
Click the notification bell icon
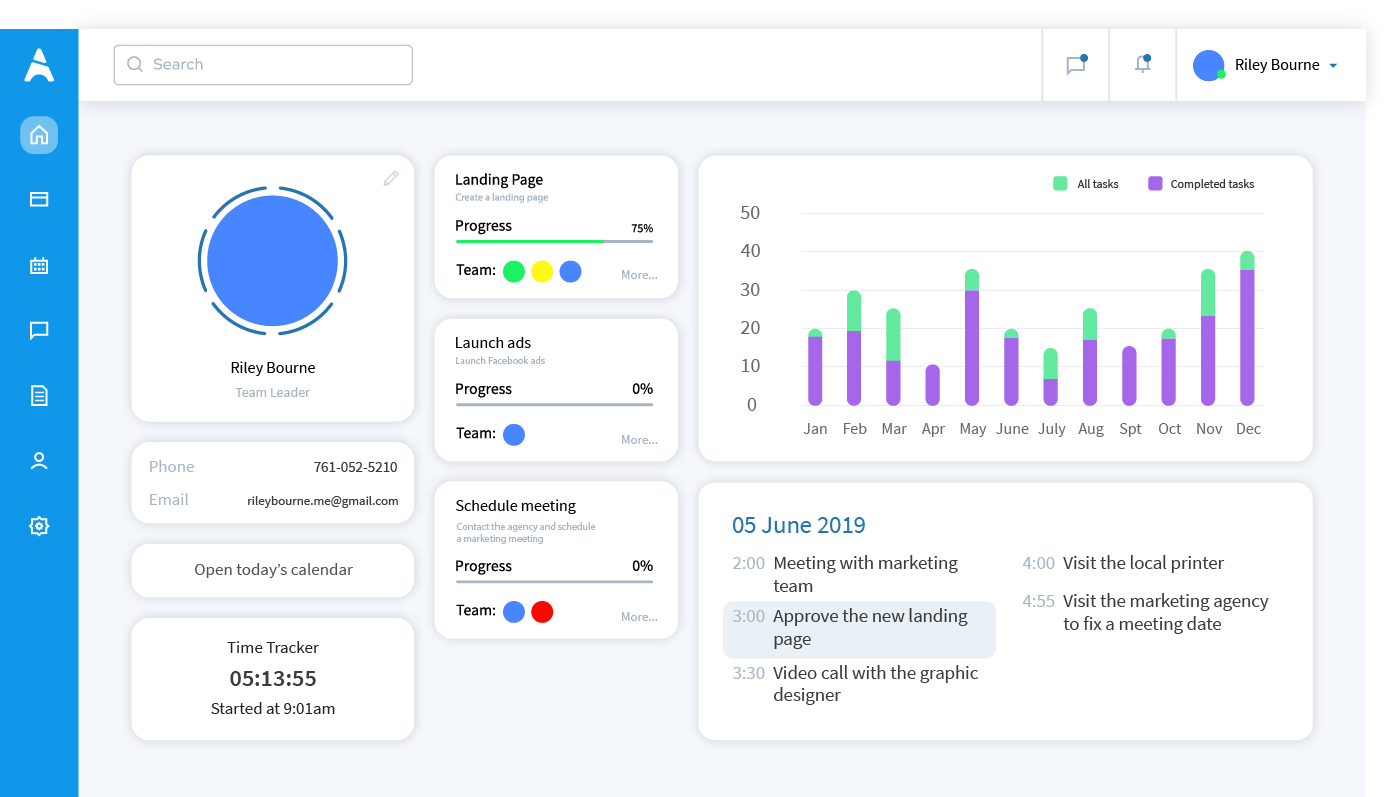click(x=1142, y=65)
